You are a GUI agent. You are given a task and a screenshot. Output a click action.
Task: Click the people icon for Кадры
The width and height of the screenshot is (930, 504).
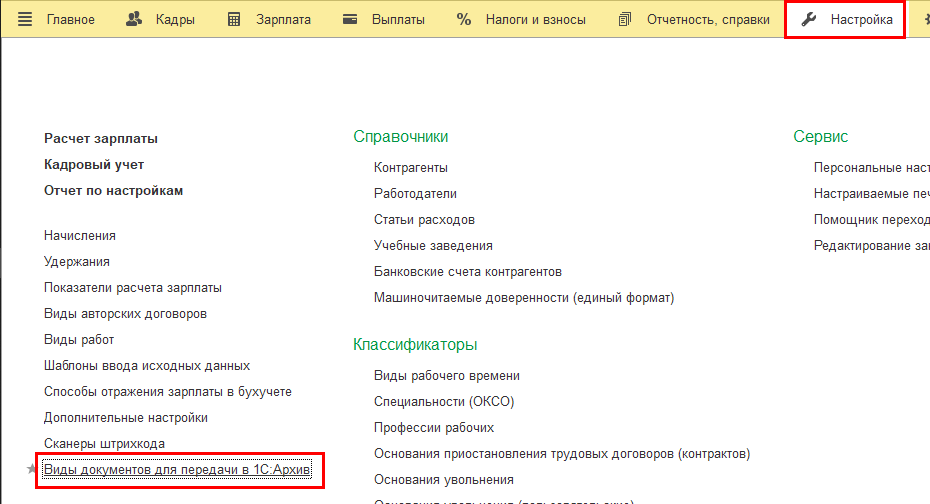point(134,19)
